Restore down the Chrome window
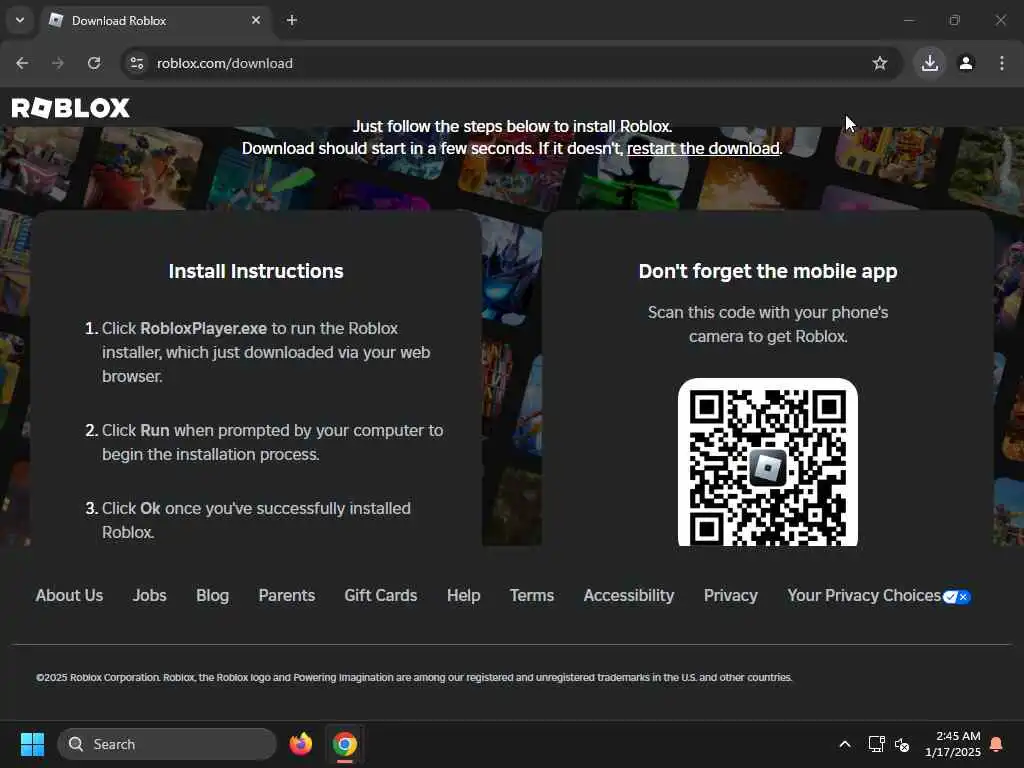Screen dimensions: 1024x768 point(955,20)
